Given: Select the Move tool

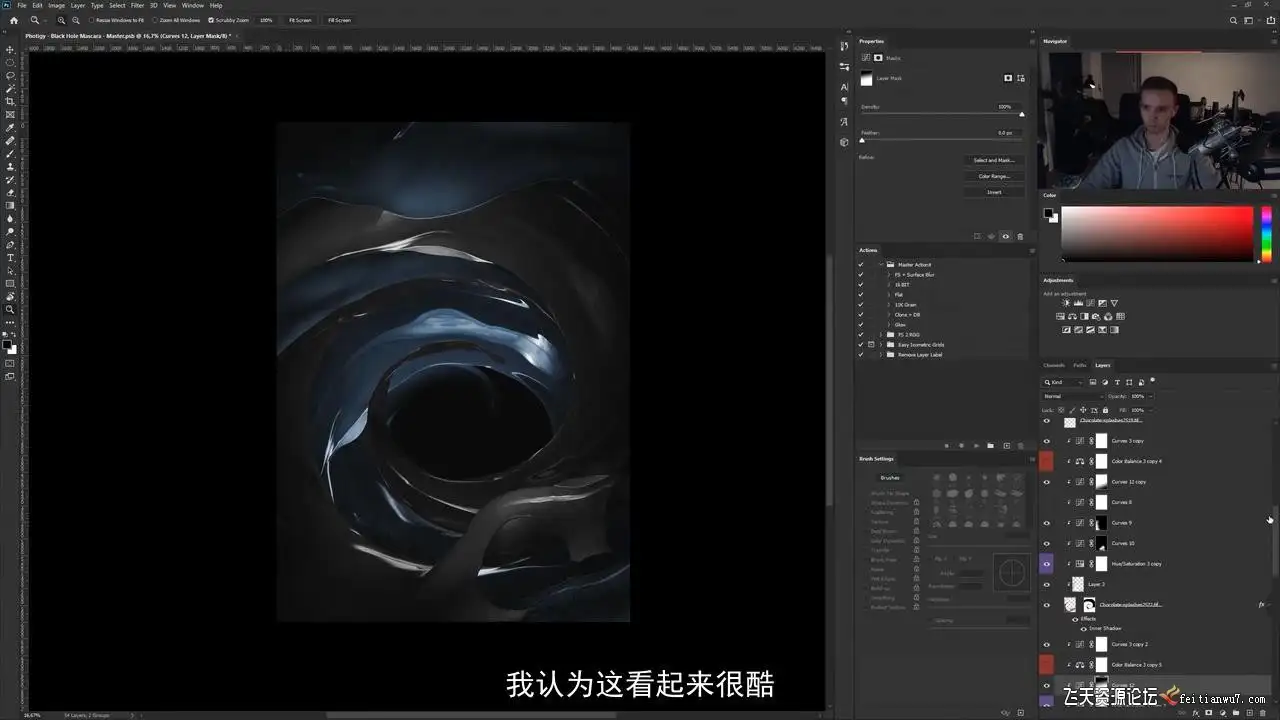Looking at the screenshot, I should (11, 49).
